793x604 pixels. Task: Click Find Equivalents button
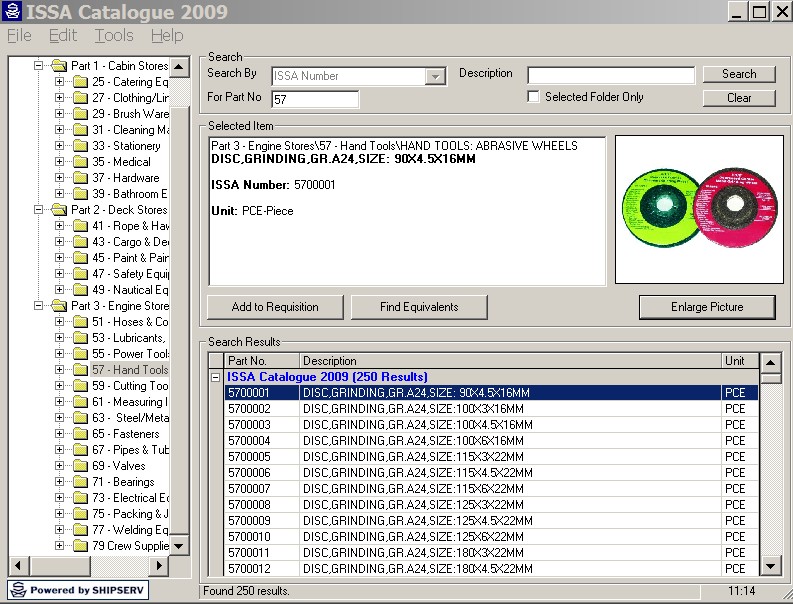pos(419,307)
